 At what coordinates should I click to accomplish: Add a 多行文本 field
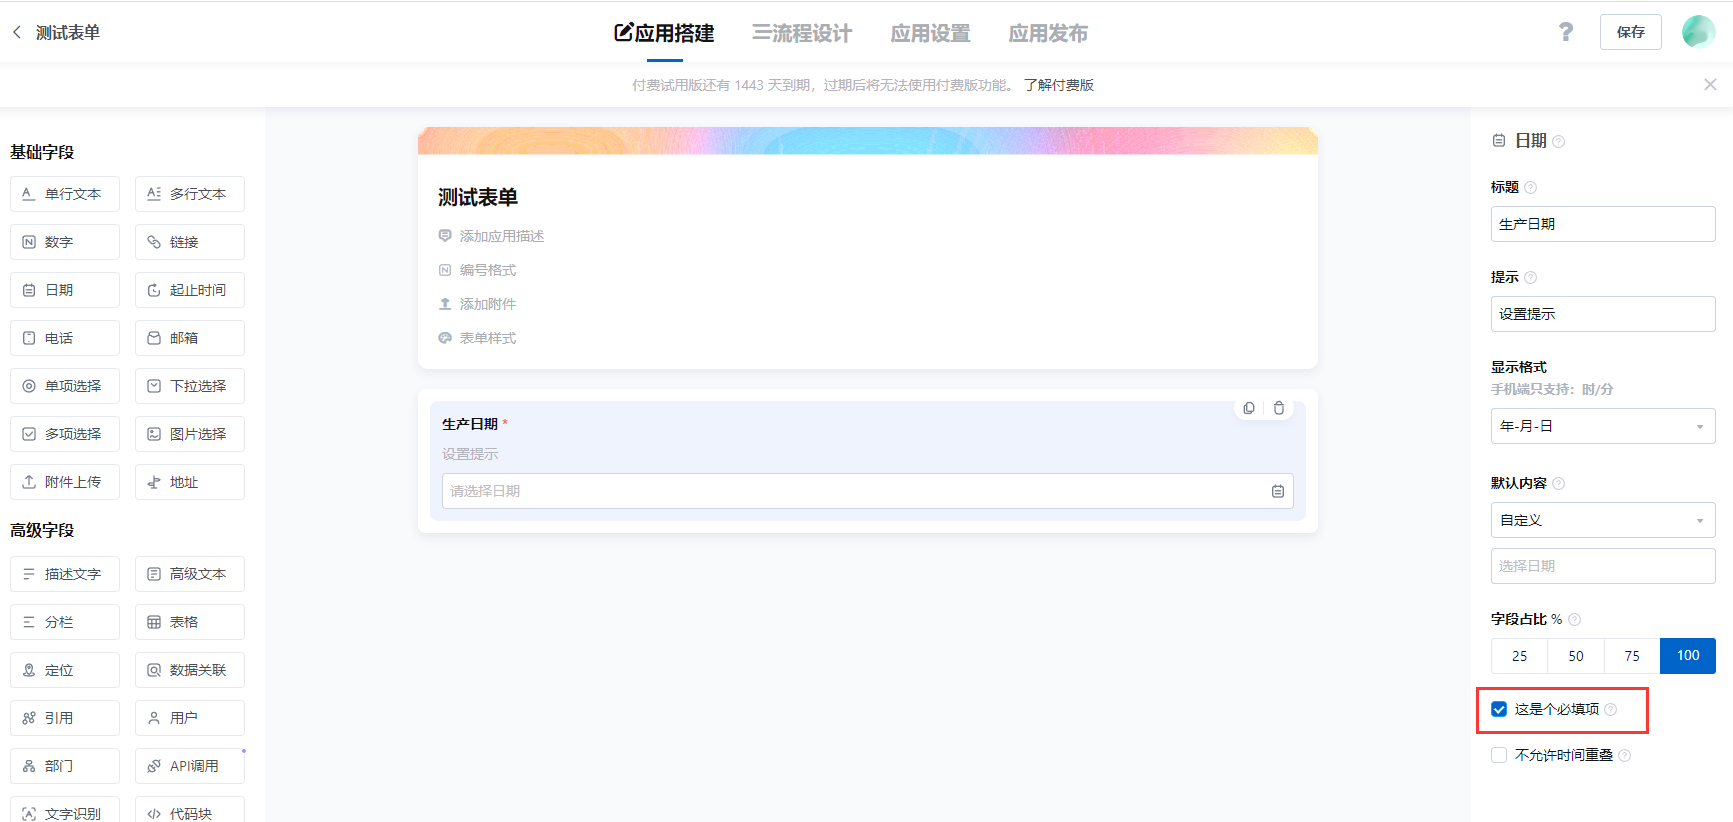(x=190, y=194)
